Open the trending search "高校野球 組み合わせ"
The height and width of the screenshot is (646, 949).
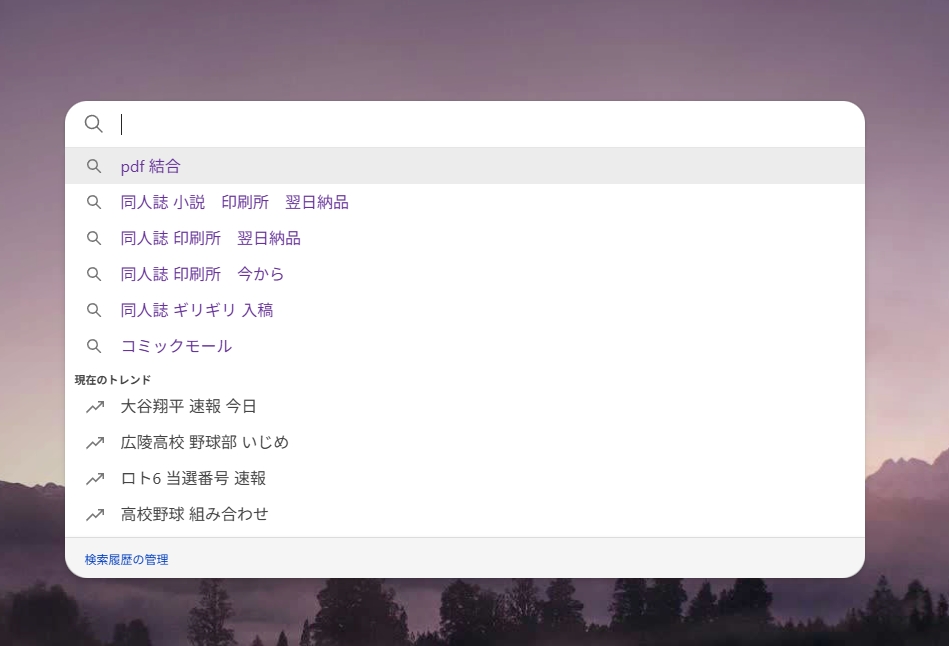(x=194, y=514)
